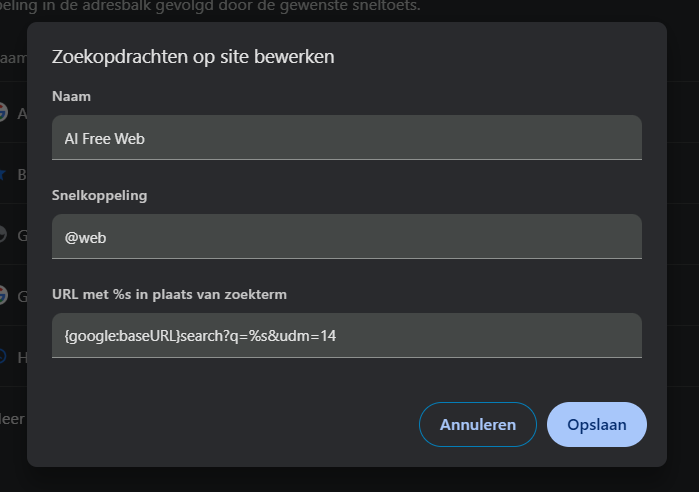699x492 pixels.
Task: Click the Naam field containing AI Free Web
Action: (x=347, y=138)
